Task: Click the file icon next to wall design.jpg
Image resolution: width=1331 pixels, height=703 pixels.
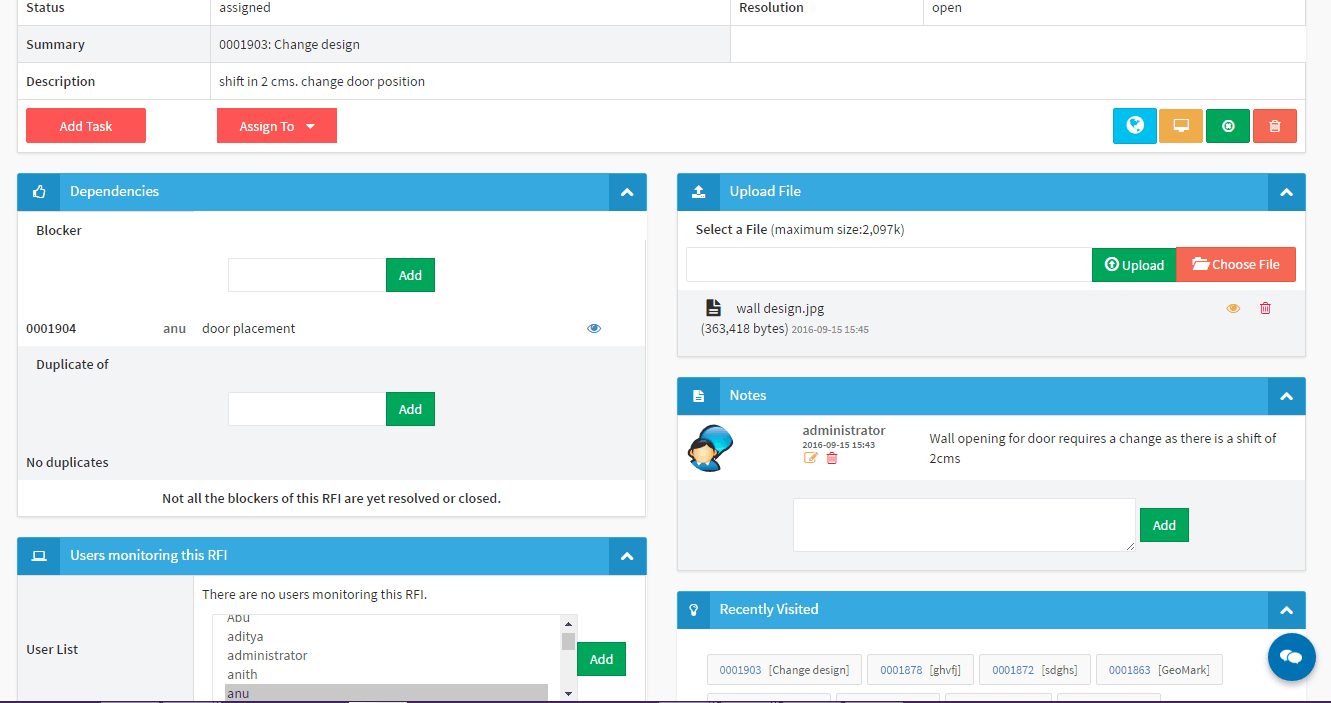Action: pos(713,308)
